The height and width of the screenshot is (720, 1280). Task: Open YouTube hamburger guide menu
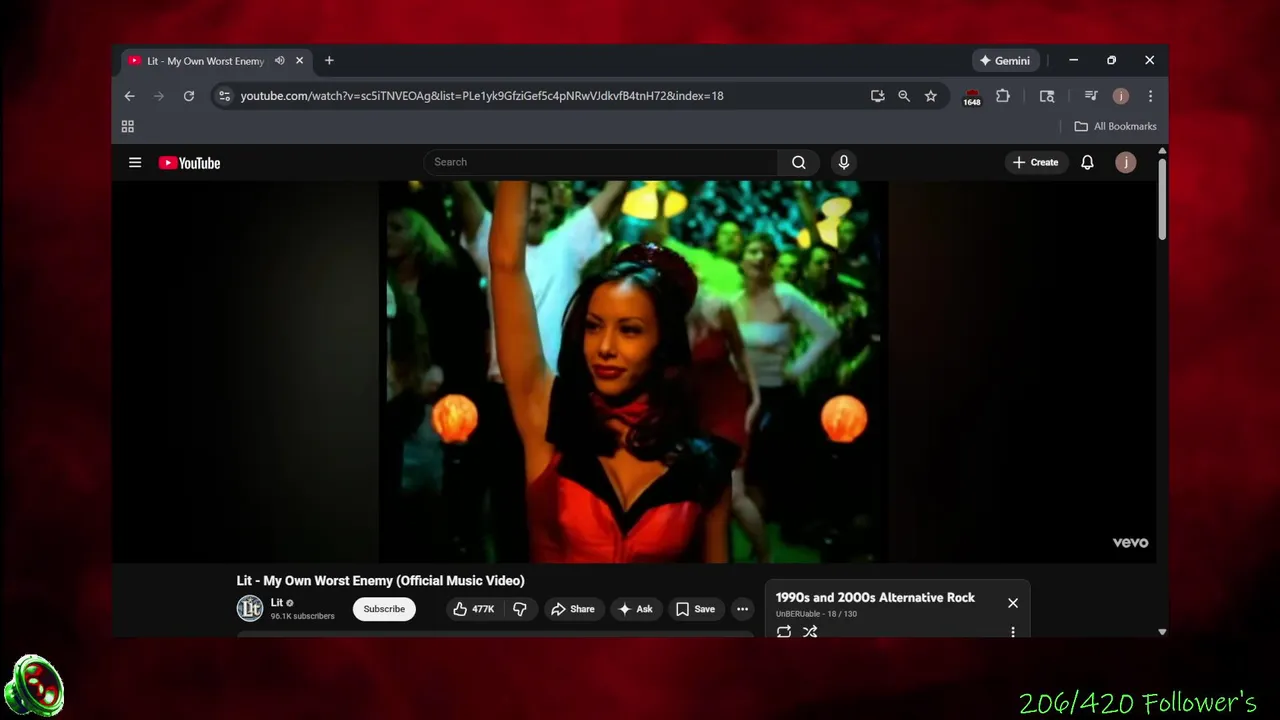[x=135, y=163]
